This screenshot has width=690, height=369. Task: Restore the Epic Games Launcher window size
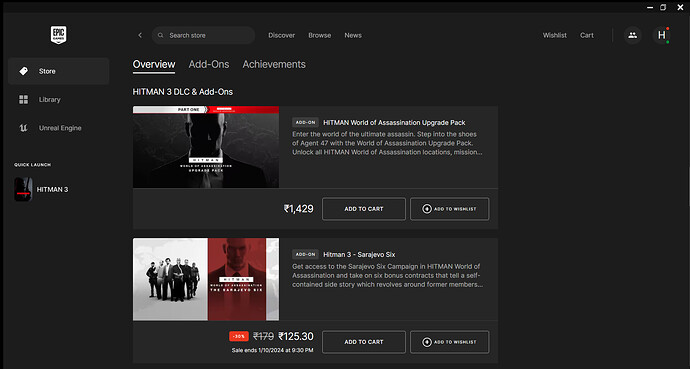coord(663,7)
